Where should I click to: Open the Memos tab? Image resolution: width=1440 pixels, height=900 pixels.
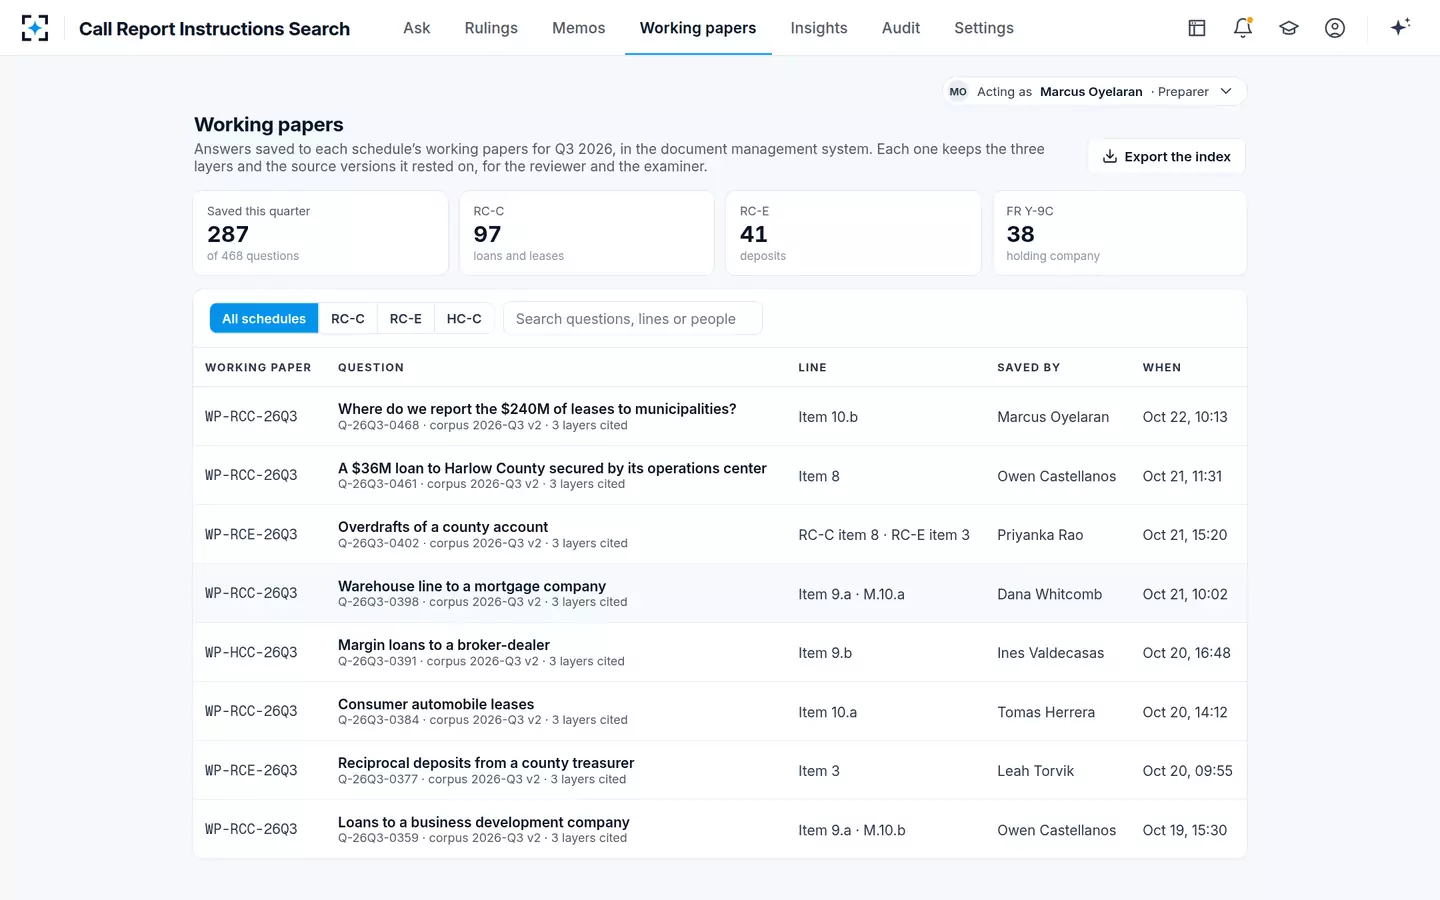579,28
